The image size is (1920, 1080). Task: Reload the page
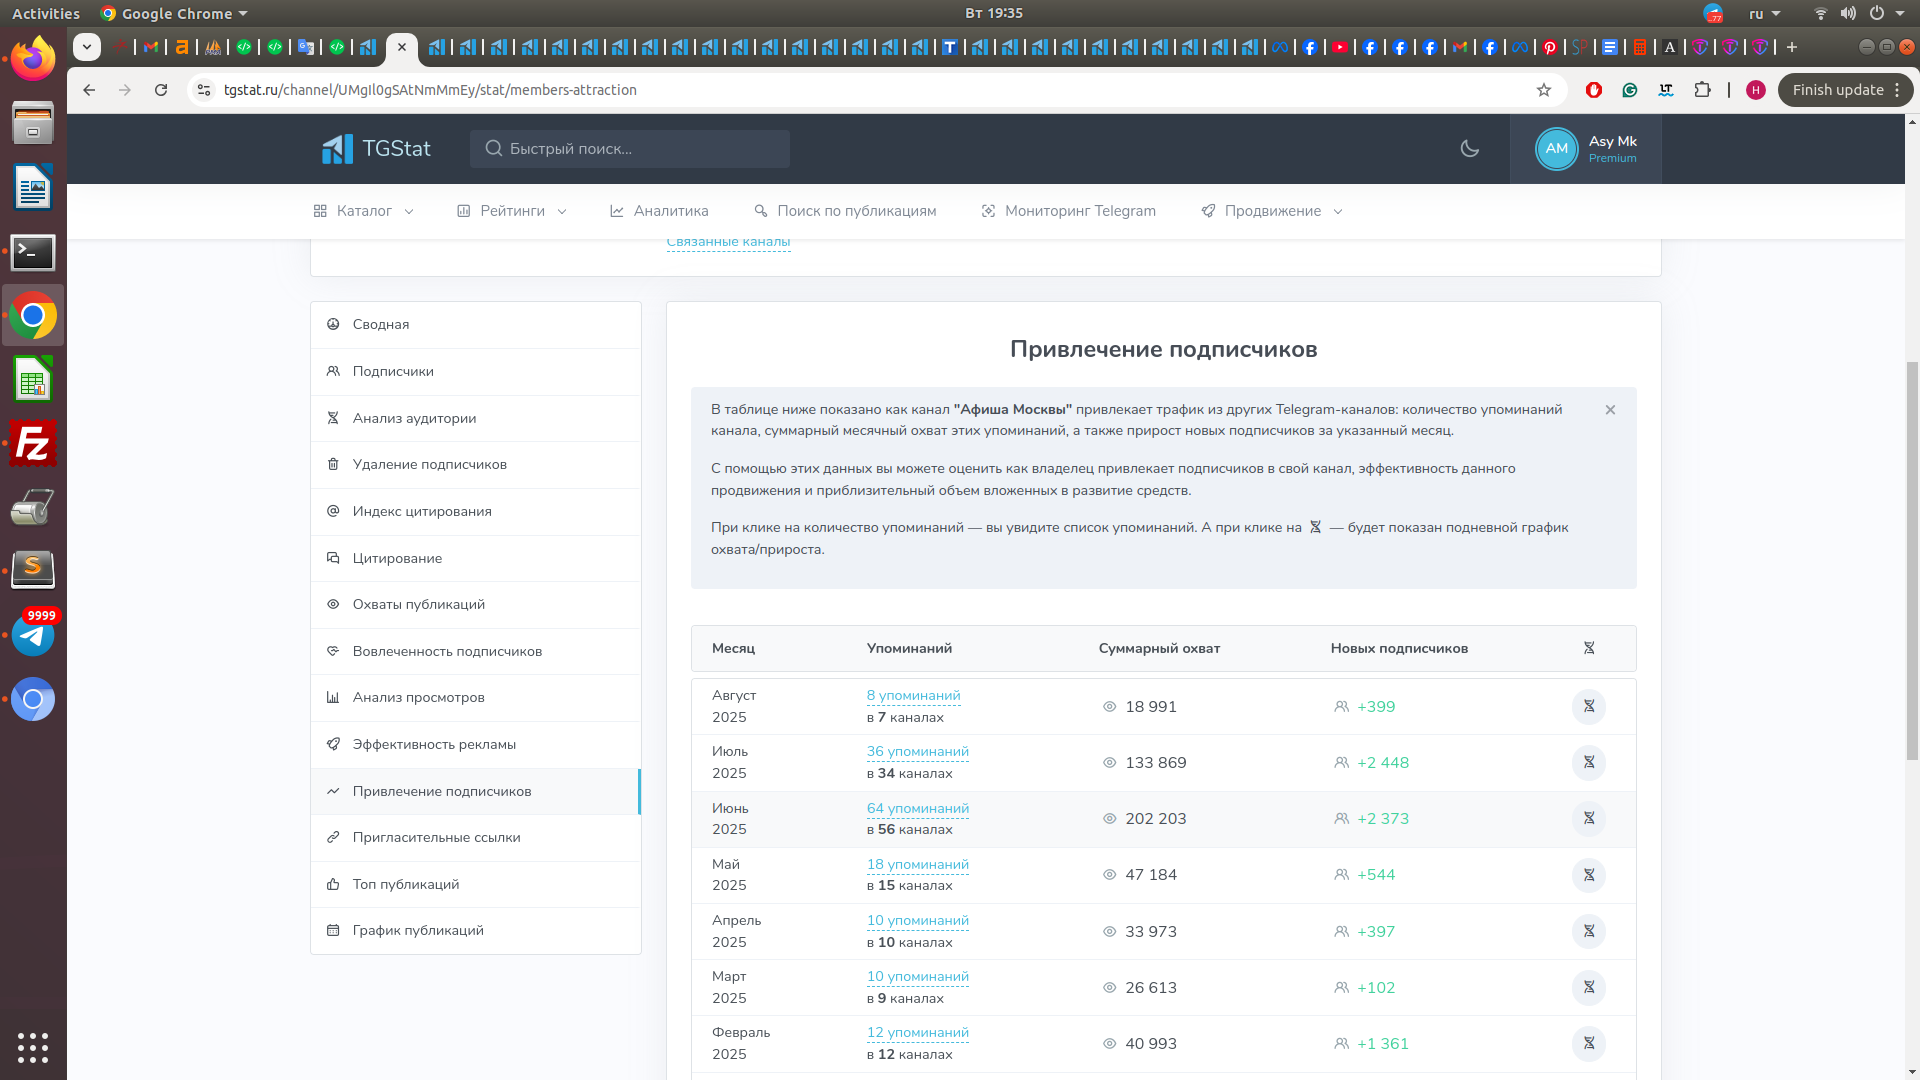pyautogui.click(x=161, y=90)
